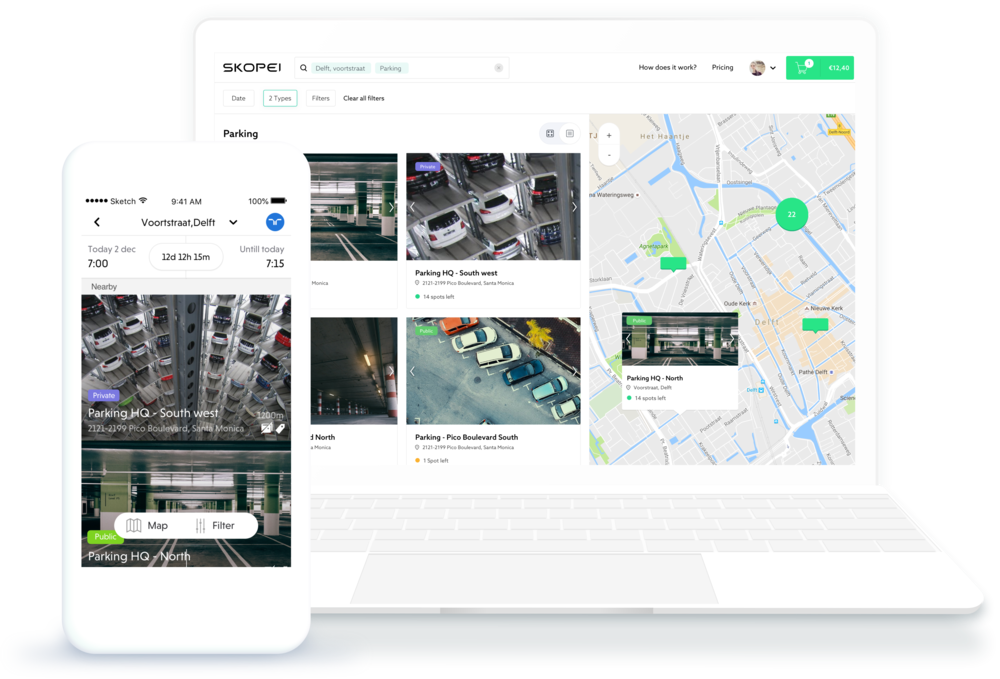Image resolution: width=1000 pixels, height=679 pixels.
Task: Open the Pricing page link
Action: point(722,67)
